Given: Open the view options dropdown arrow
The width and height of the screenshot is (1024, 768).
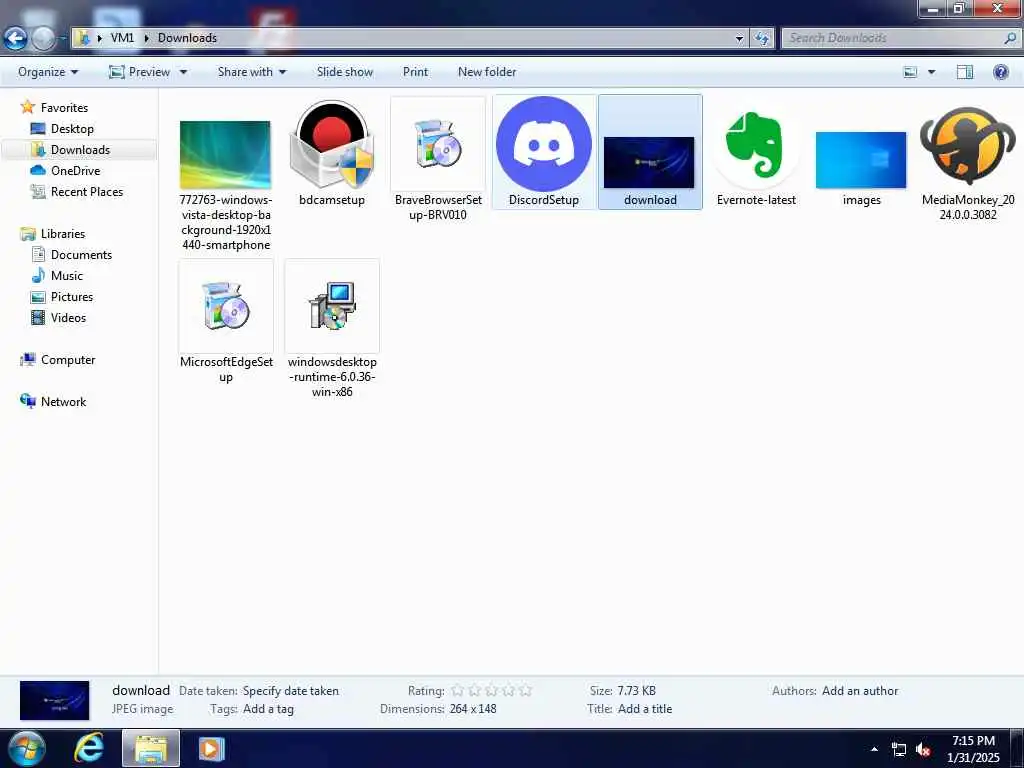Looking at the screenshot, I should click(x=932, y=72).
